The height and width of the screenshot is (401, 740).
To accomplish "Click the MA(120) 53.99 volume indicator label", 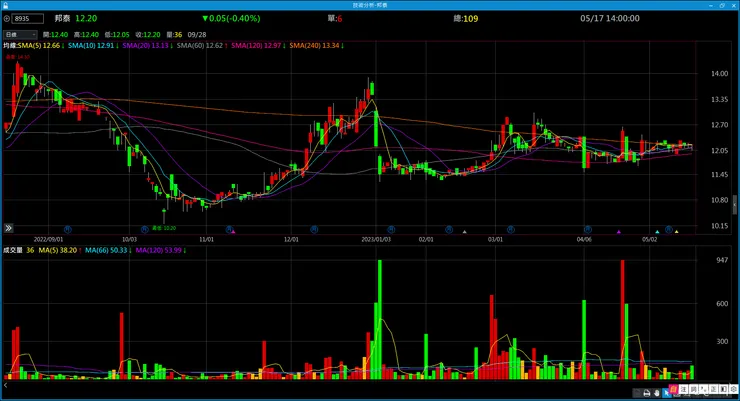I will tap(160, 251).
